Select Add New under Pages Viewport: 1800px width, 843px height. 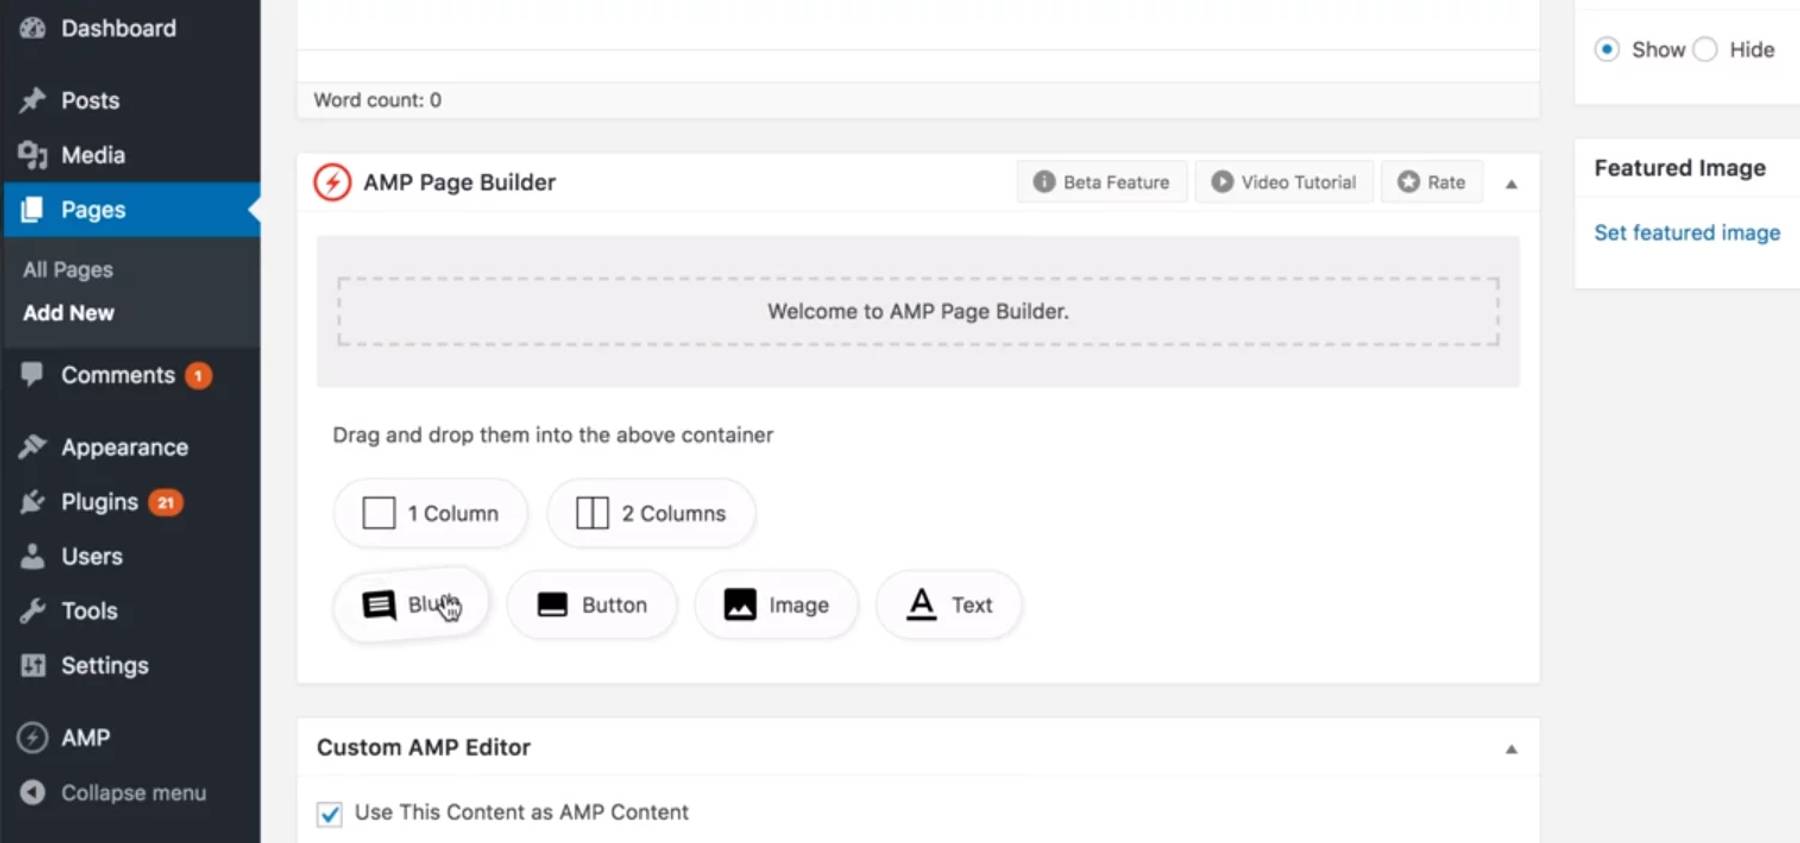click(69, 313)
